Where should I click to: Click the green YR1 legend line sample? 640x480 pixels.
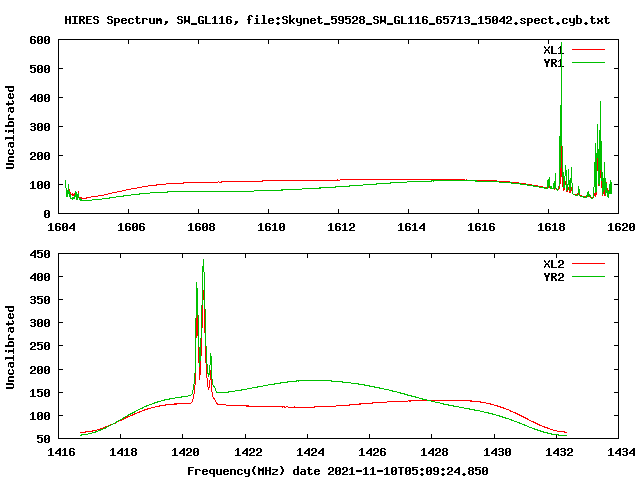588,62
